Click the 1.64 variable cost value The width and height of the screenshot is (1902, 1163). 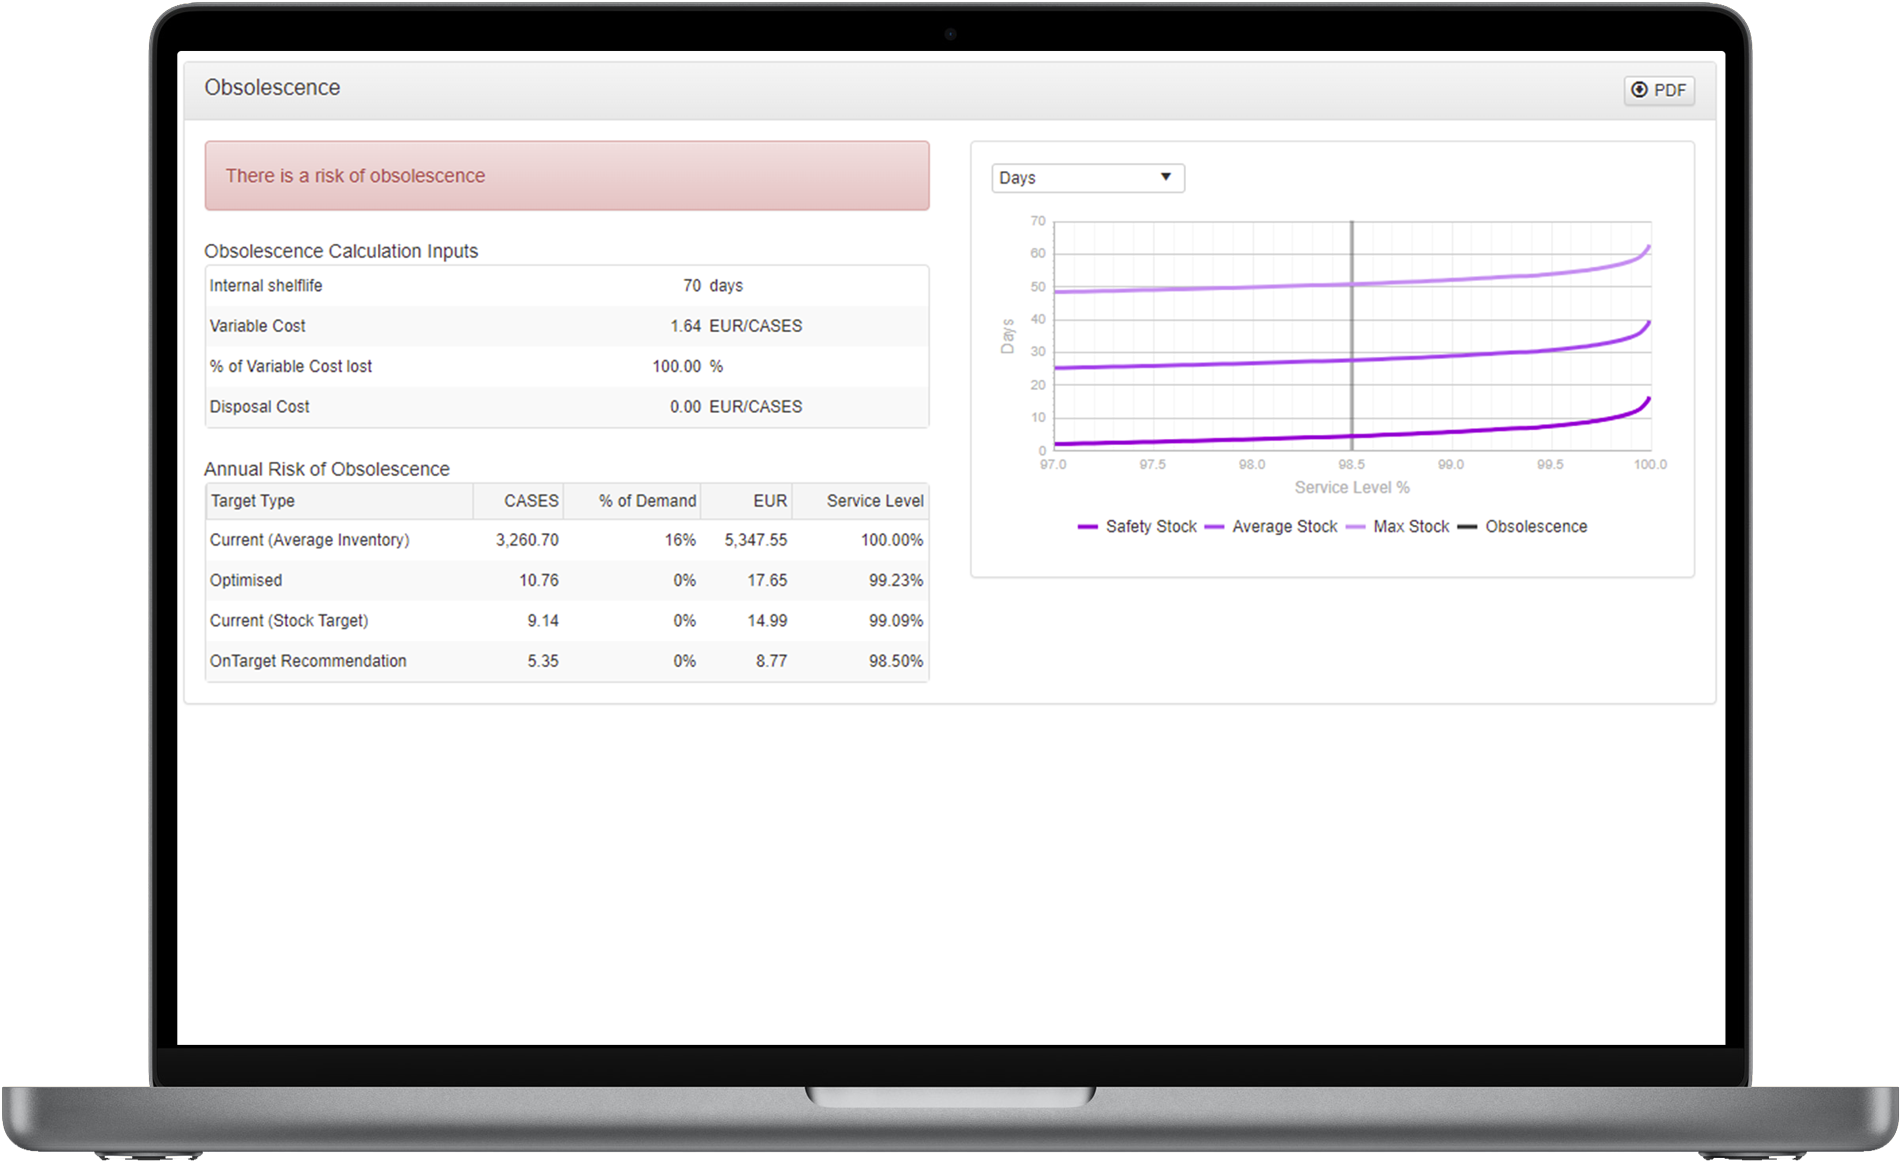pos(685,326)
